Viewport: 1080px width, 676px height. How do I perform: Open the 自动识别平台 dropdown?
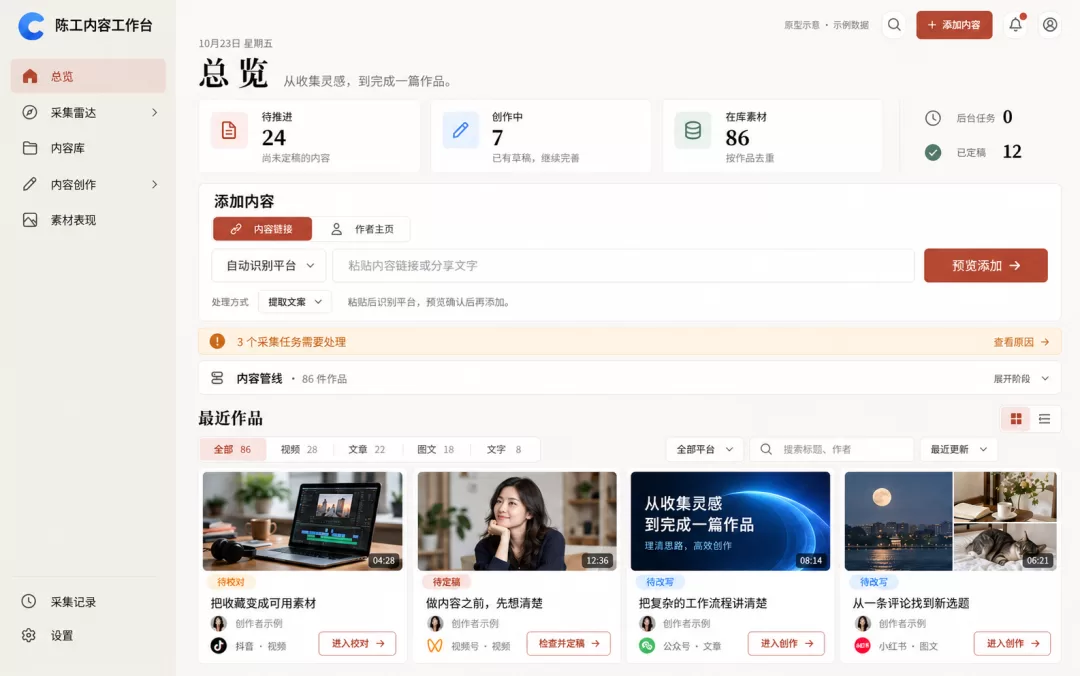(269, 265)
